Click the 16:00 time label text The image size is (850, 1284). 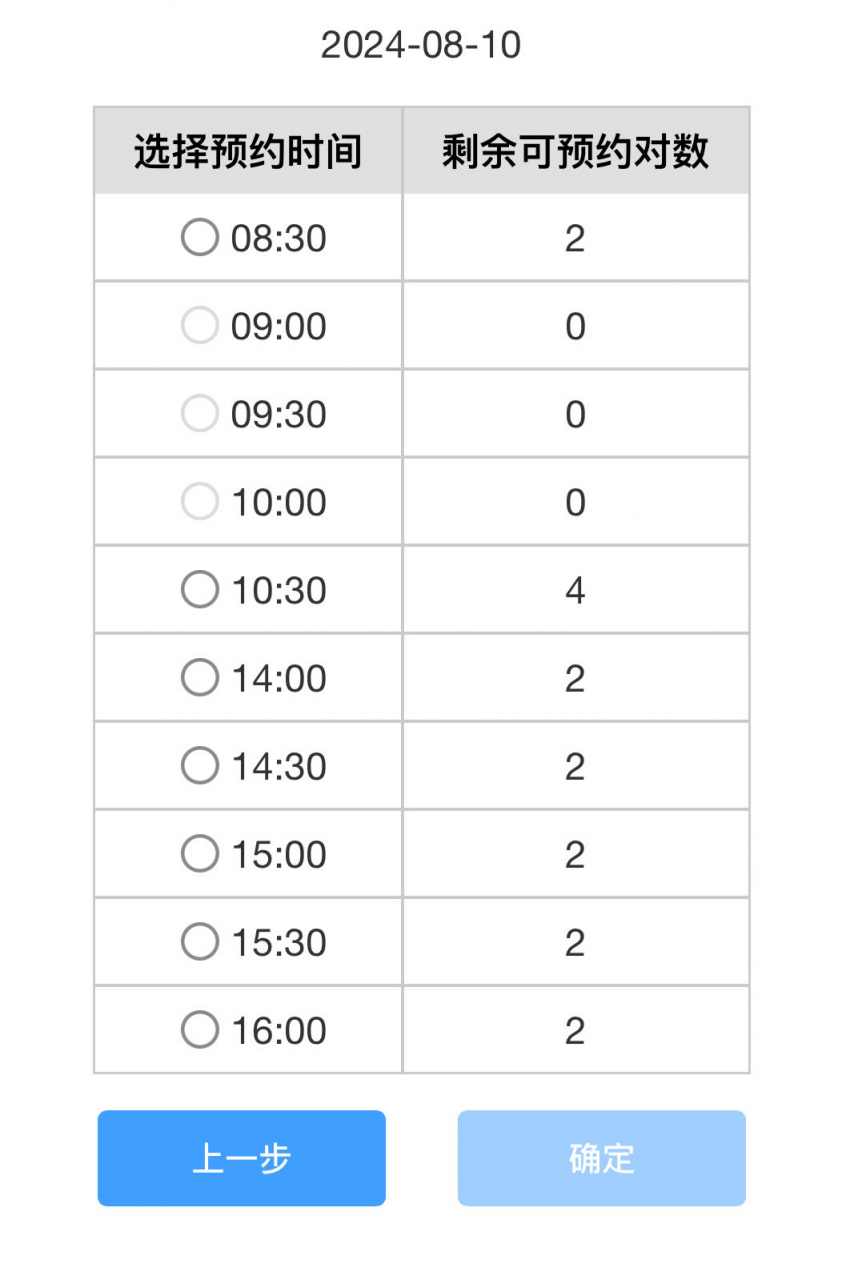pyautogui.click(x=279, y=1031)
